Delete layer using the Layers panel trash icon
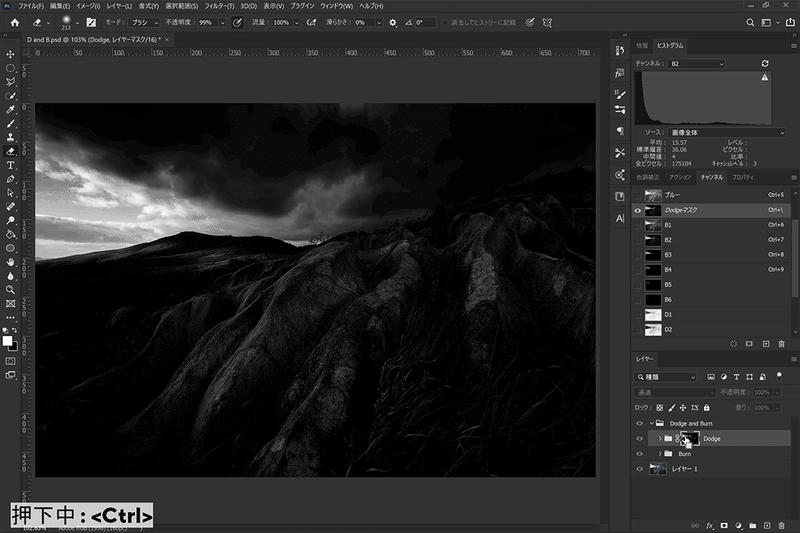This screenshot has height=533, width=800. pyautogui.click(x=781, y=525)
